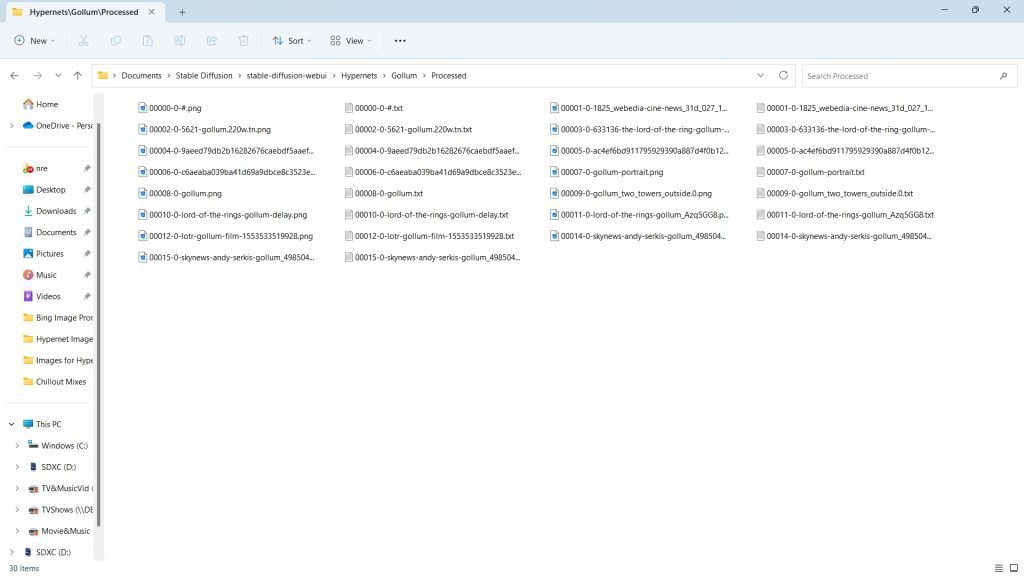Switch to large thumbnails view in status bar

click(1014, 568)
